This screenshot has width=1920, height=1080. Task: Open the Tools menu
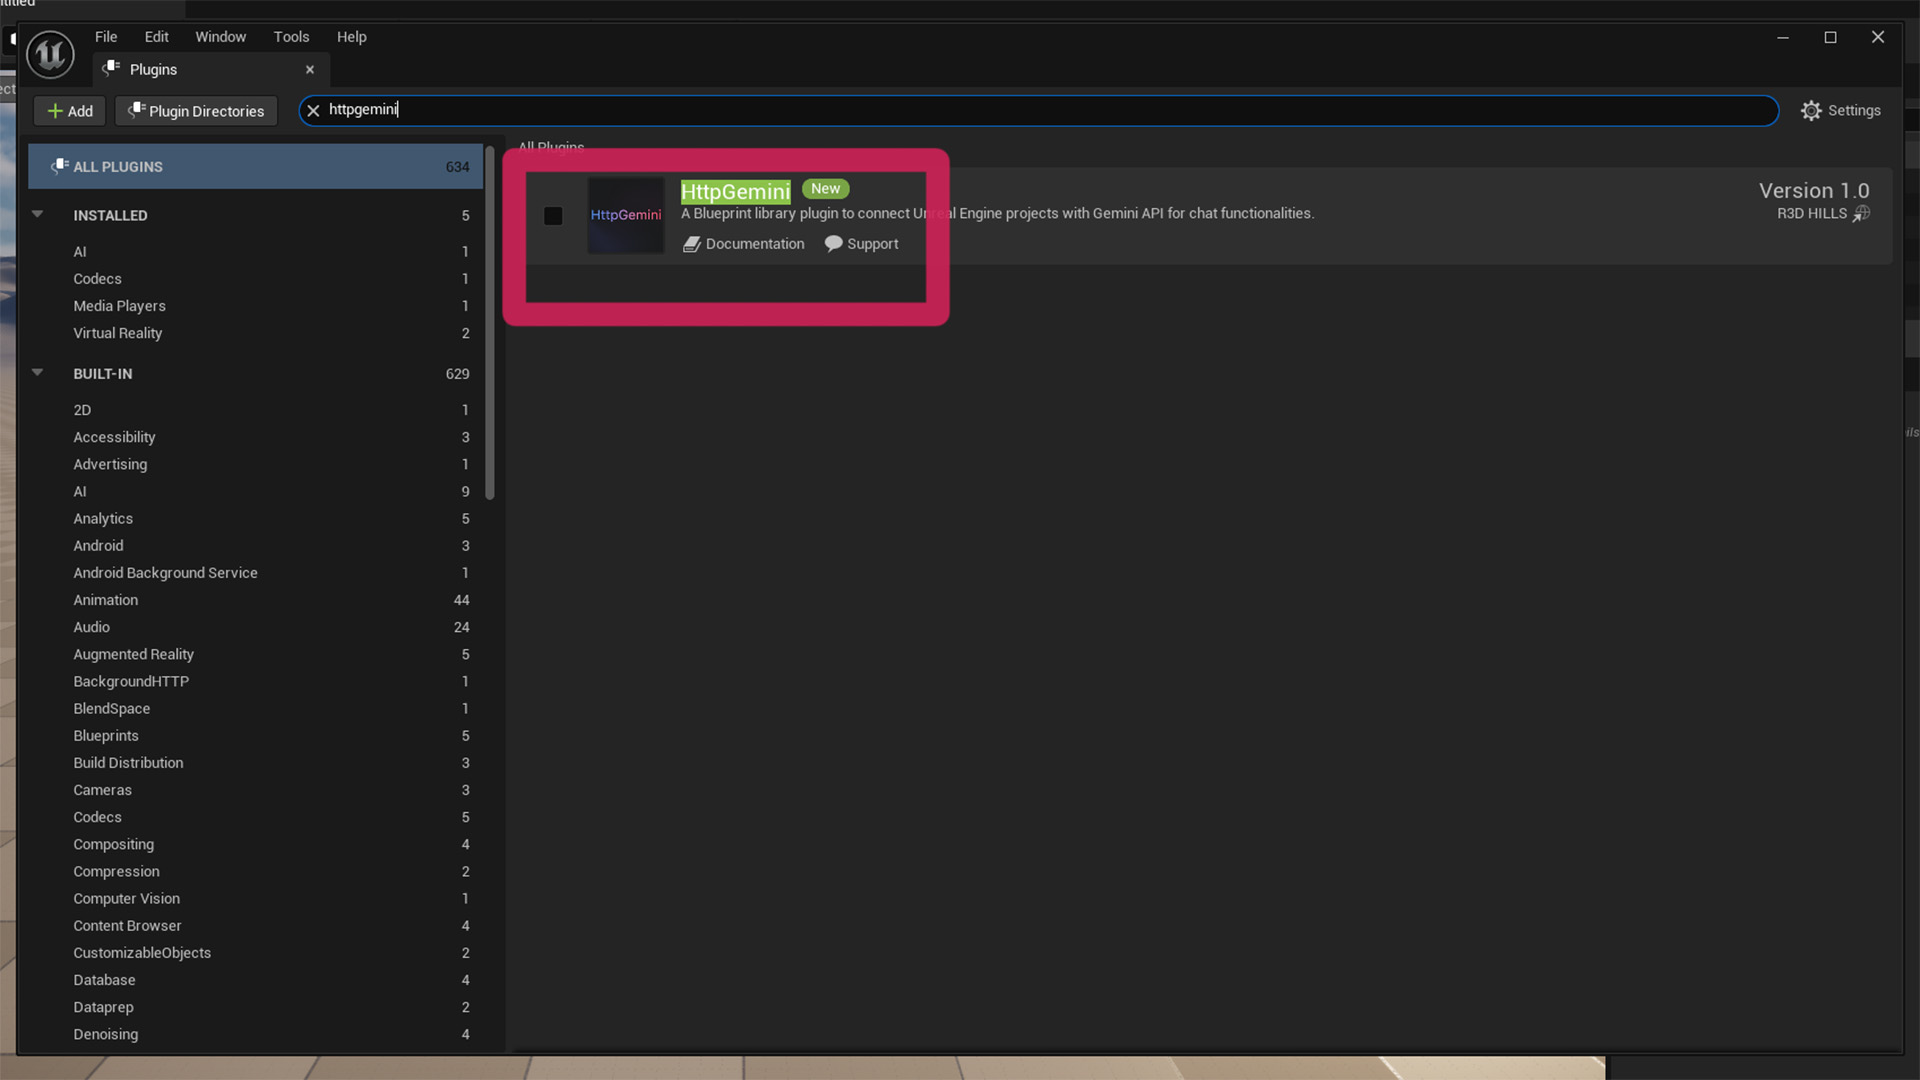click(291, 37)
